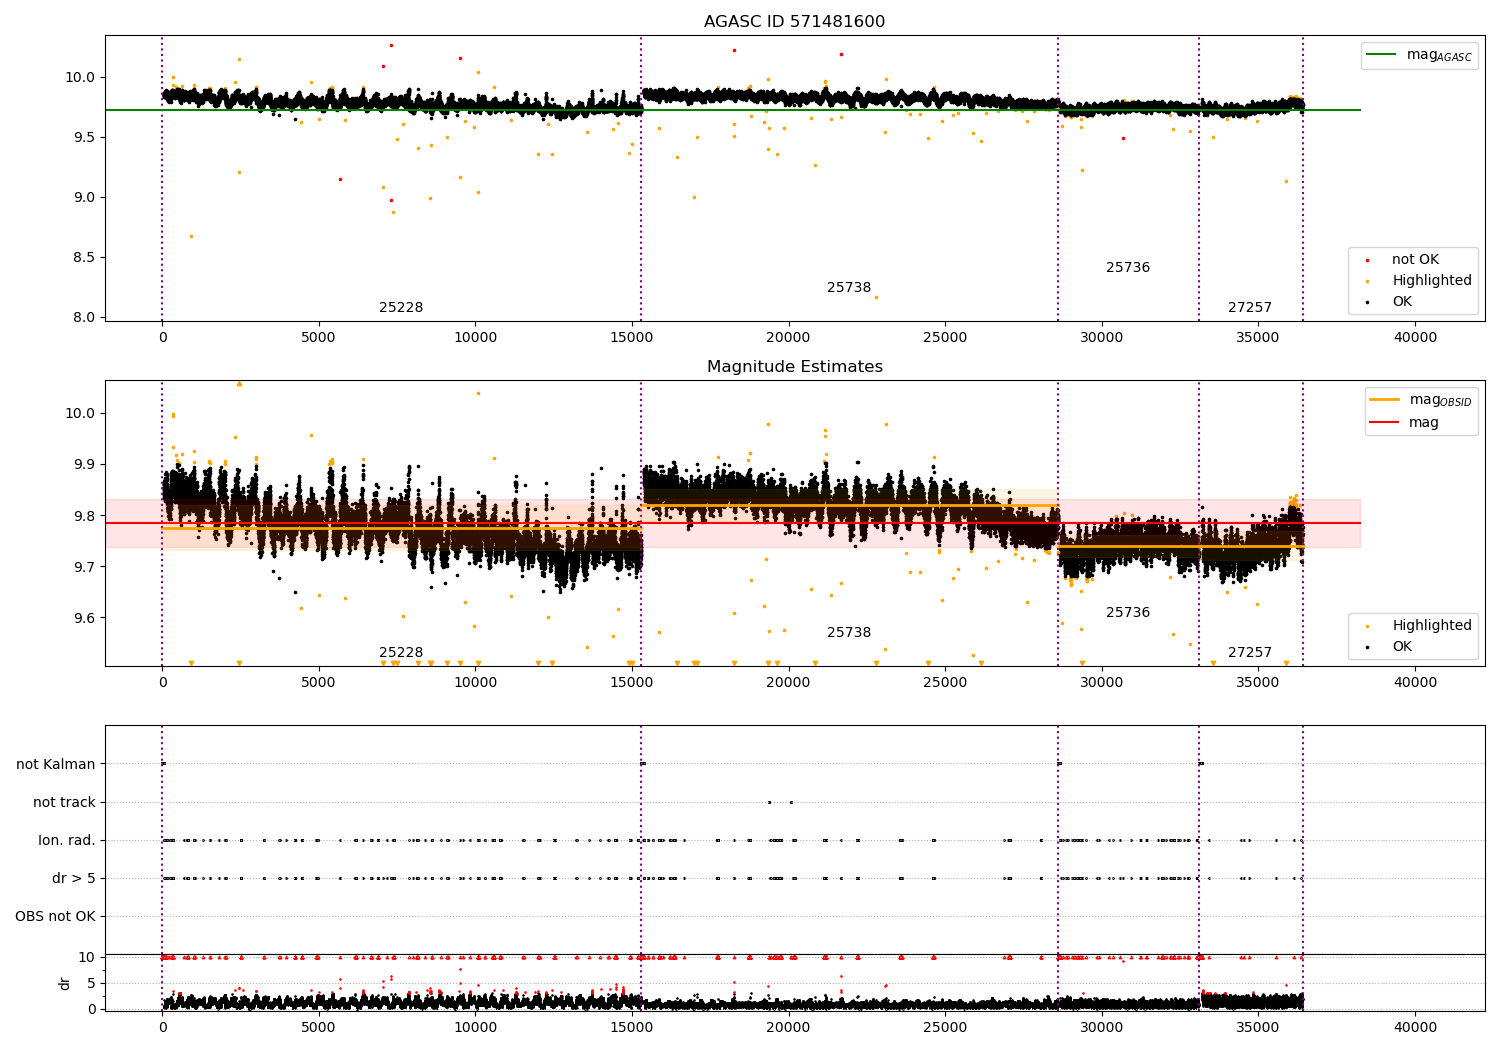
Task: Click y-tick 9.7 on Magnitude Estimates plot
Action: [84, 567]
